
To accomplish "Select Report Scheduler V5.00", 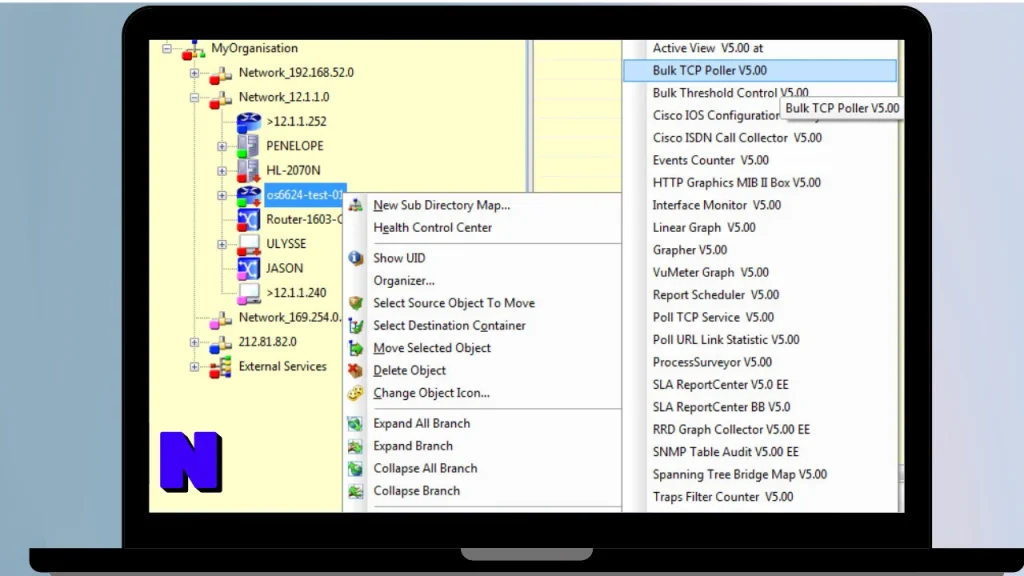I will pyautogui.click(x=760, y=295).
